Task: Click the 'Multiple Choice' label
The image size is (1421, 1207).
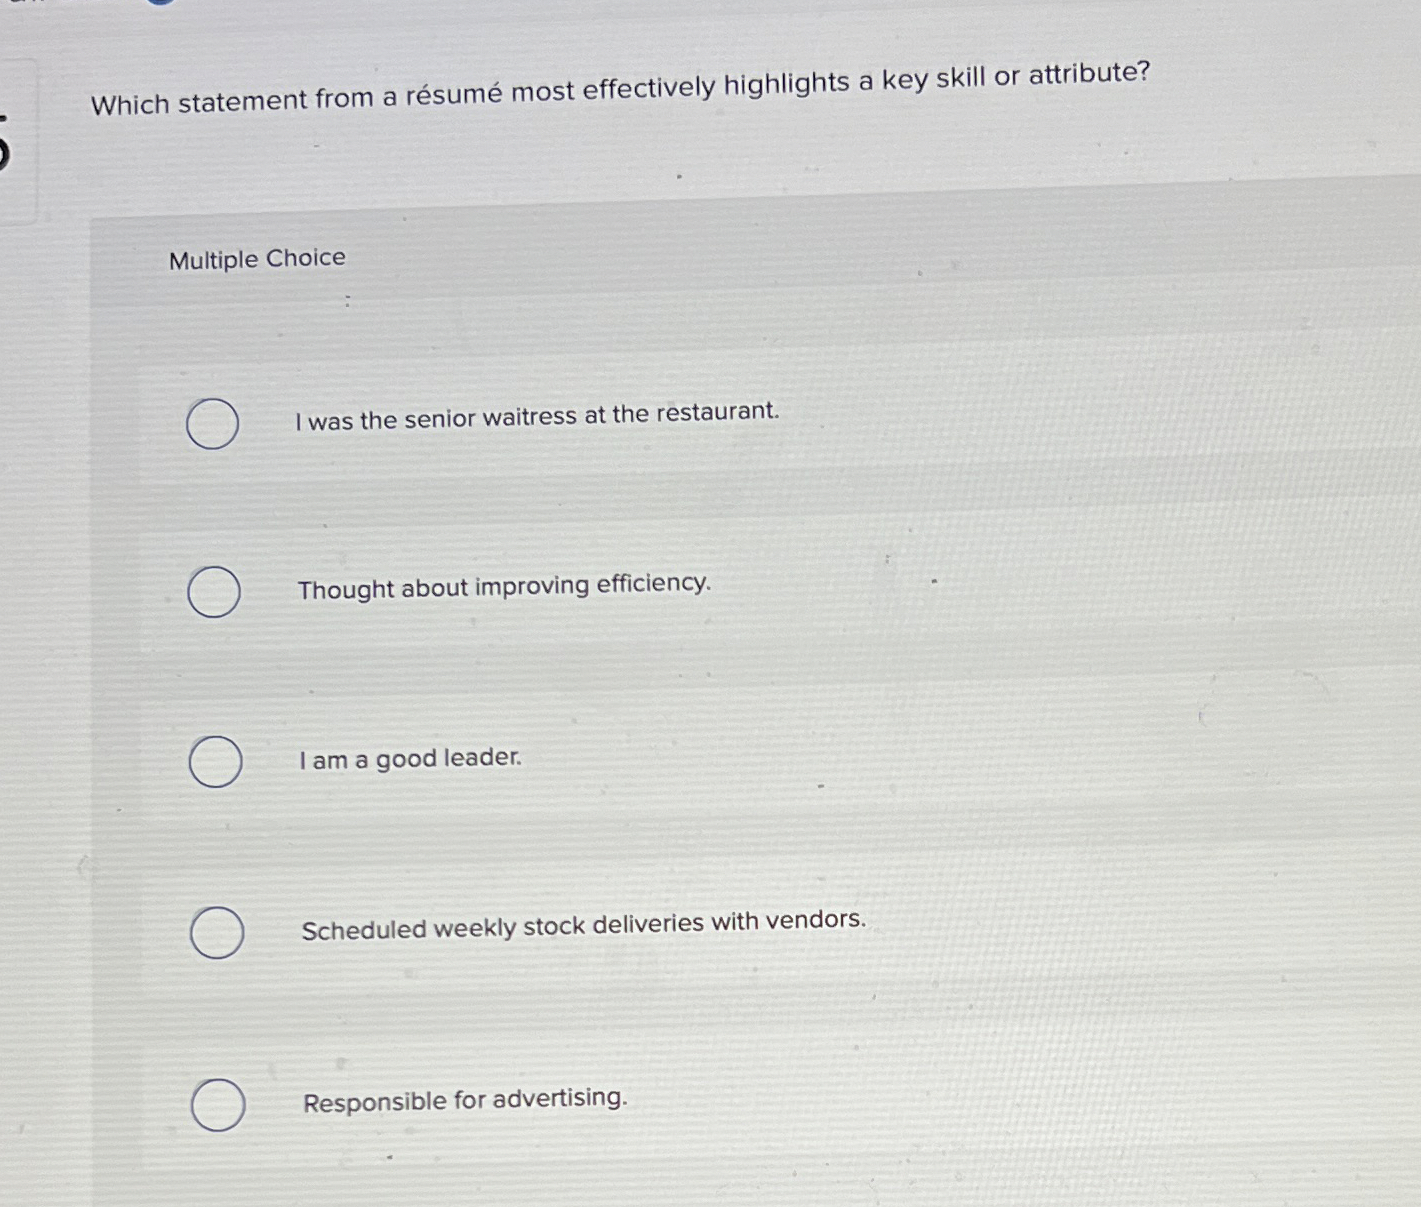Action: tap(256, 258)
